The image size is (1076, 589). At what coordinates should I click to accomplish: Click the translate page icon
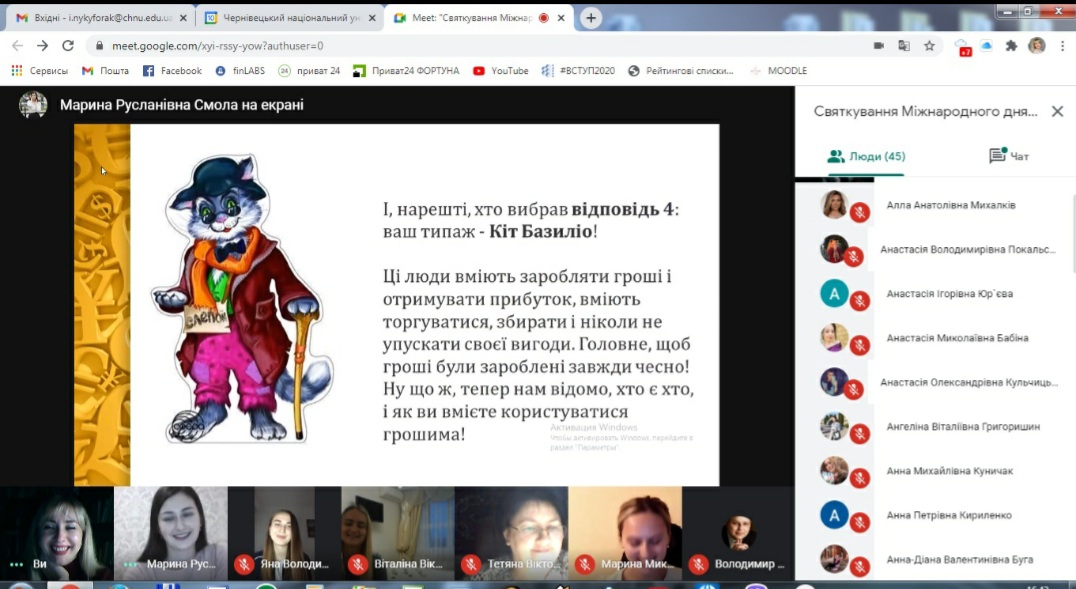tap(904, 45)
